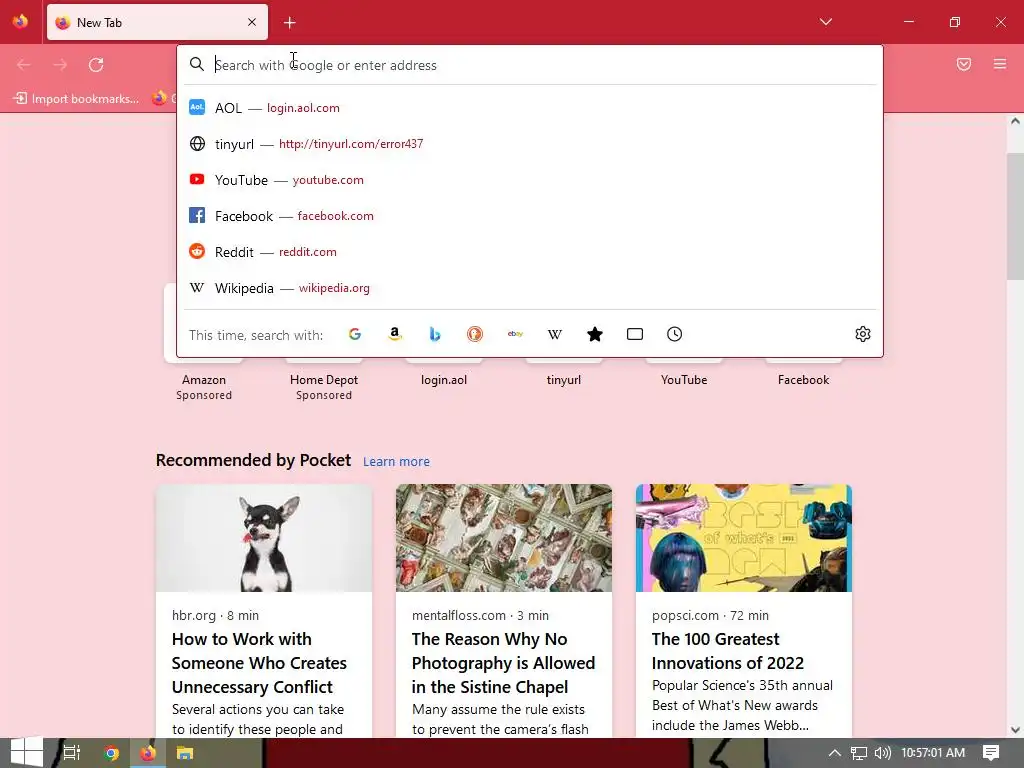Reload the current page
The height and width of the screenshot is (768, 1024).
tap(96, 65)
